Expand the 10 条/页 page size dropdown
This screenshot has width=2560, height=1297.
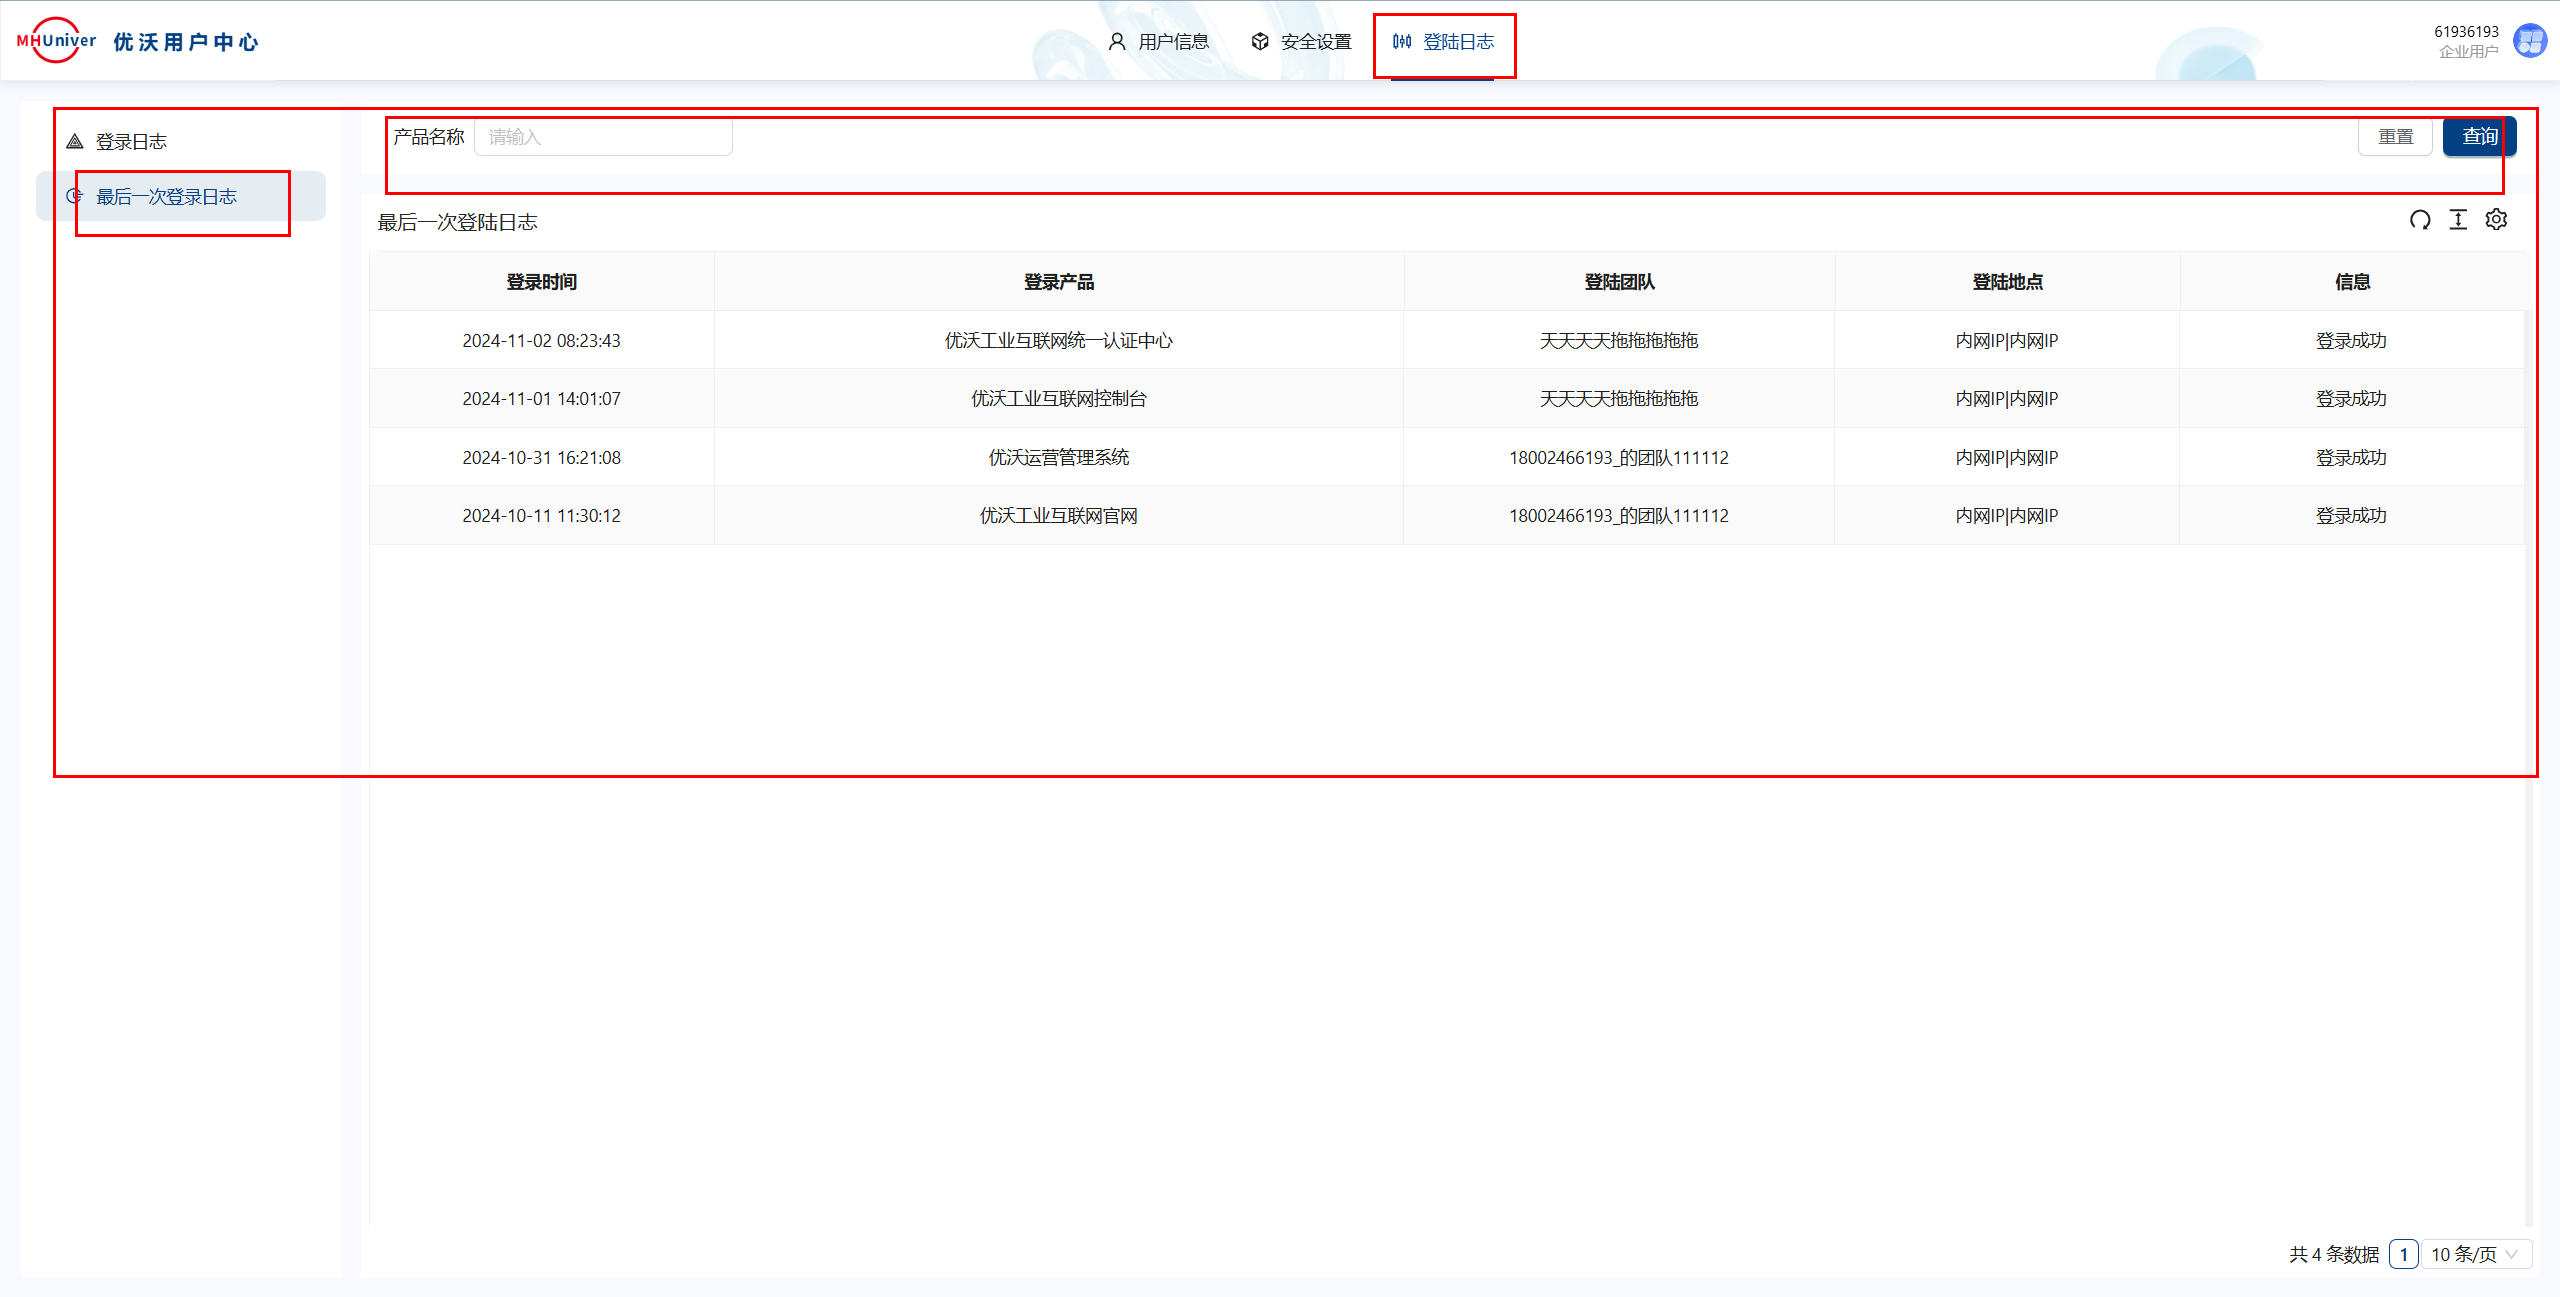[x=2476, y=1254]
